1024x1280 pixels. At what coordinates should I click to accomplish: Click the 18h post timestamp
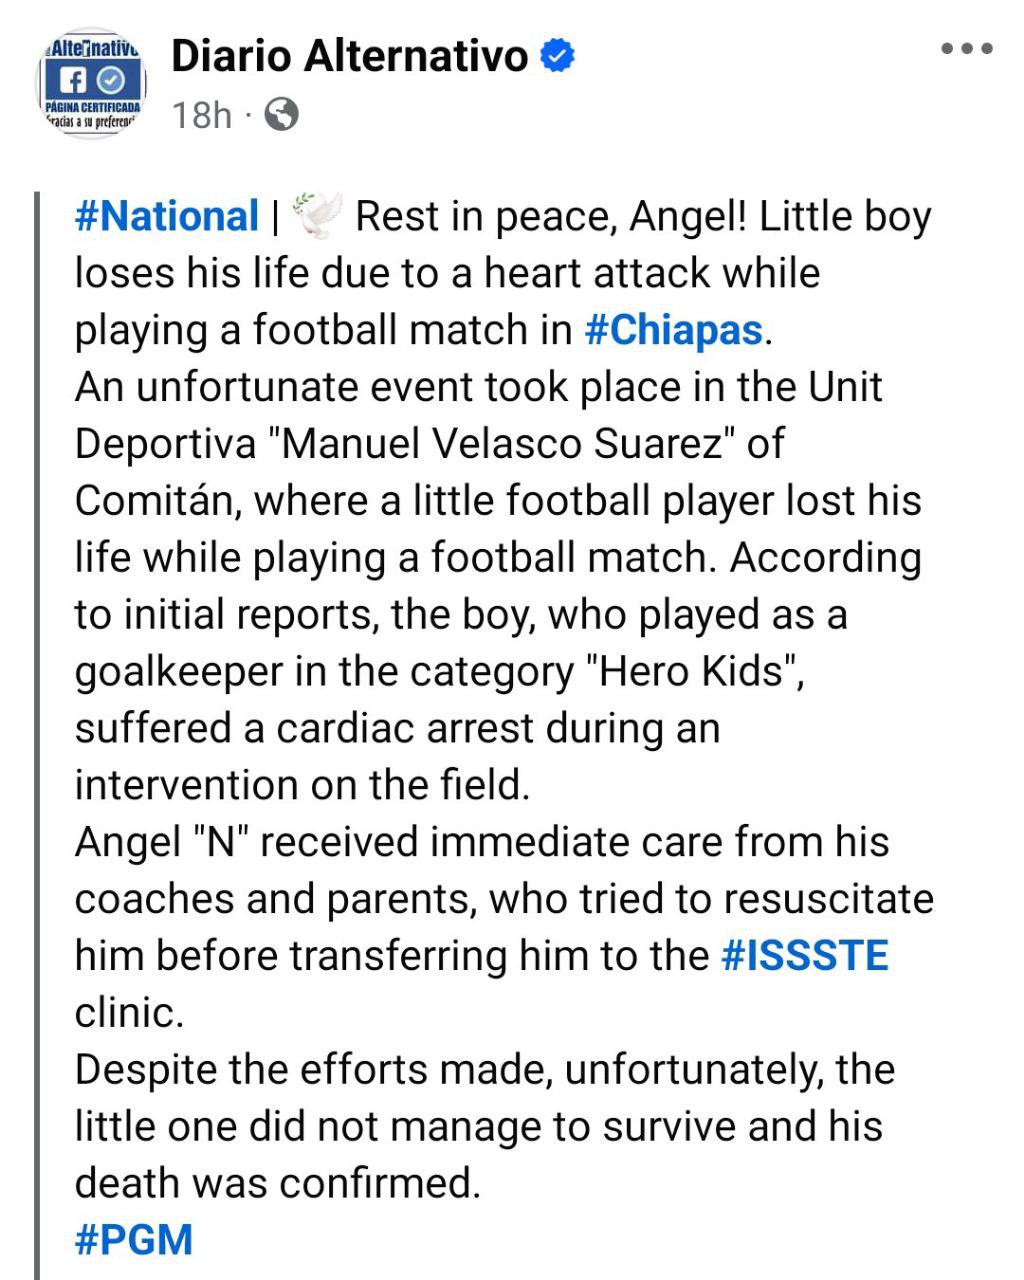click(200, 115)
